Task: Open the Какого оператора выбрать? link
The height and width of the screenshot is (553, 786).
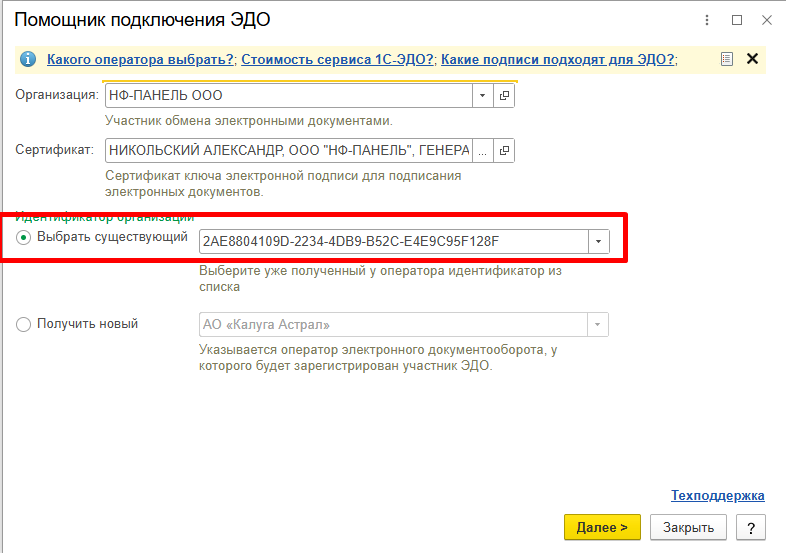Action: pos(140,59)
